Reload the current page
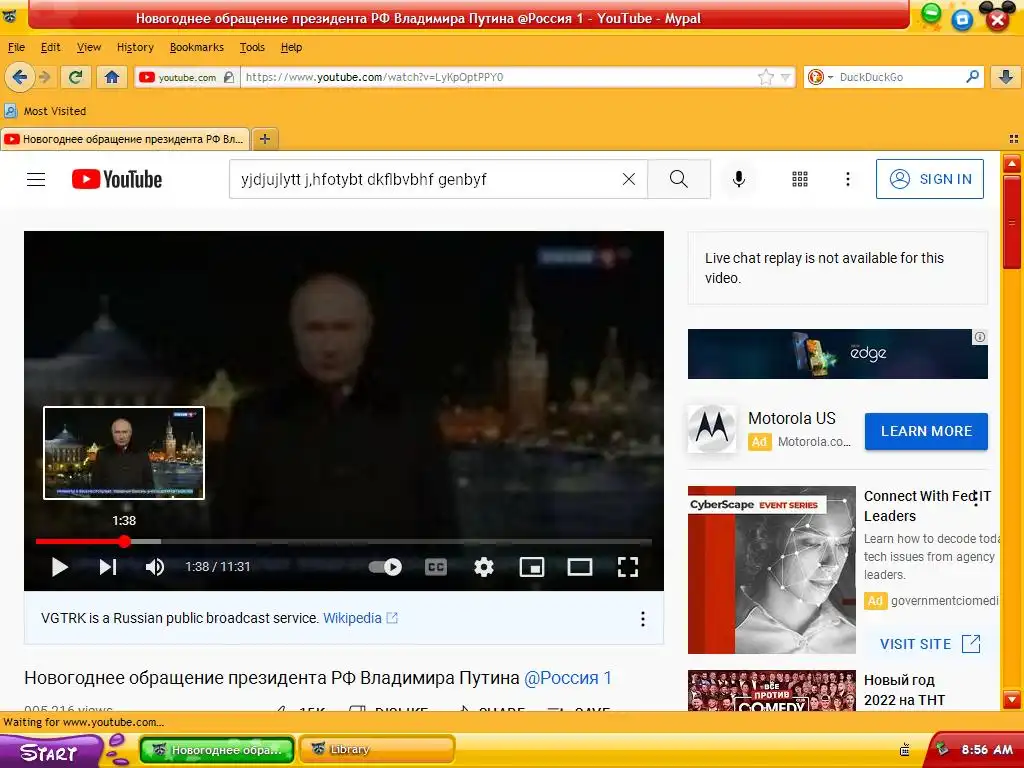The width and height of the screenshot is (1024, 768). [76, 77]
